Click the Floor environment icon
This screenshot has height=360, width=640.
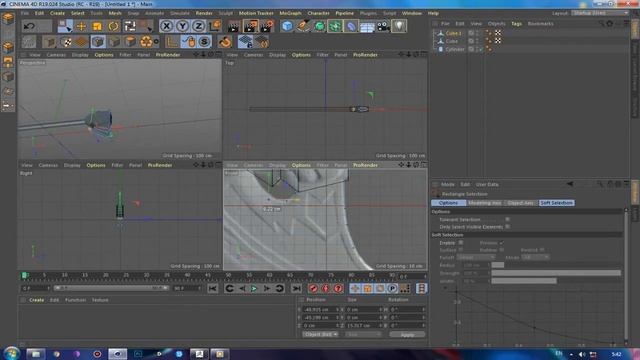tap(367, 26)
